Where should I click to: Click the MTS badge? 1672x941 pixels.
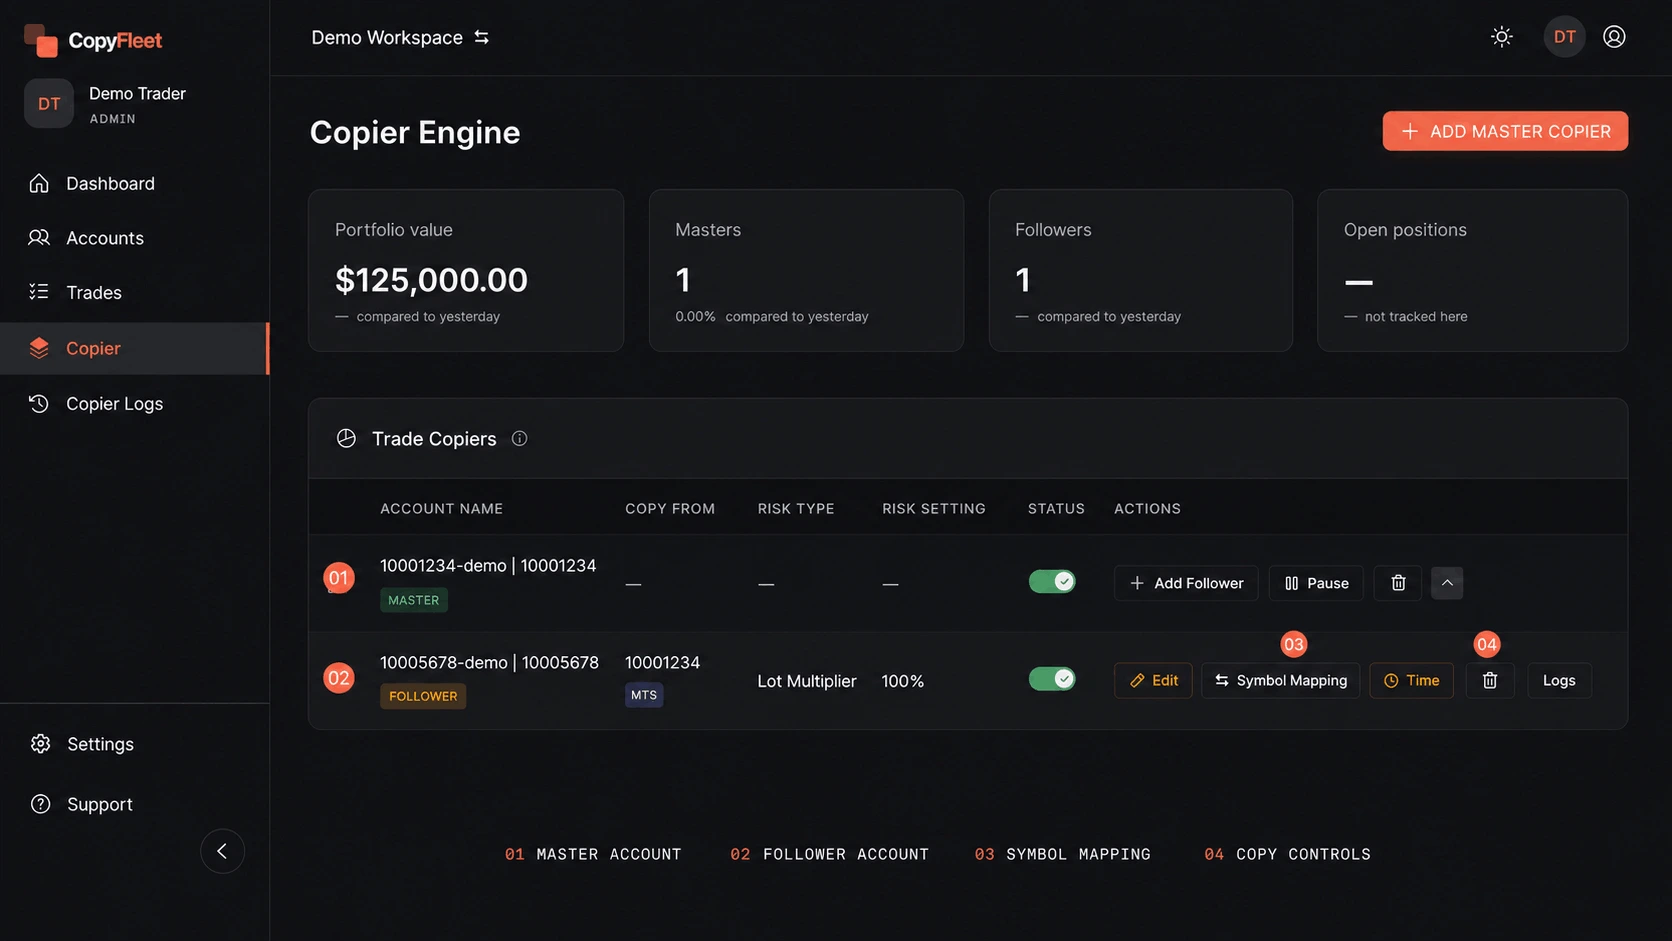(x=644, y=695)
